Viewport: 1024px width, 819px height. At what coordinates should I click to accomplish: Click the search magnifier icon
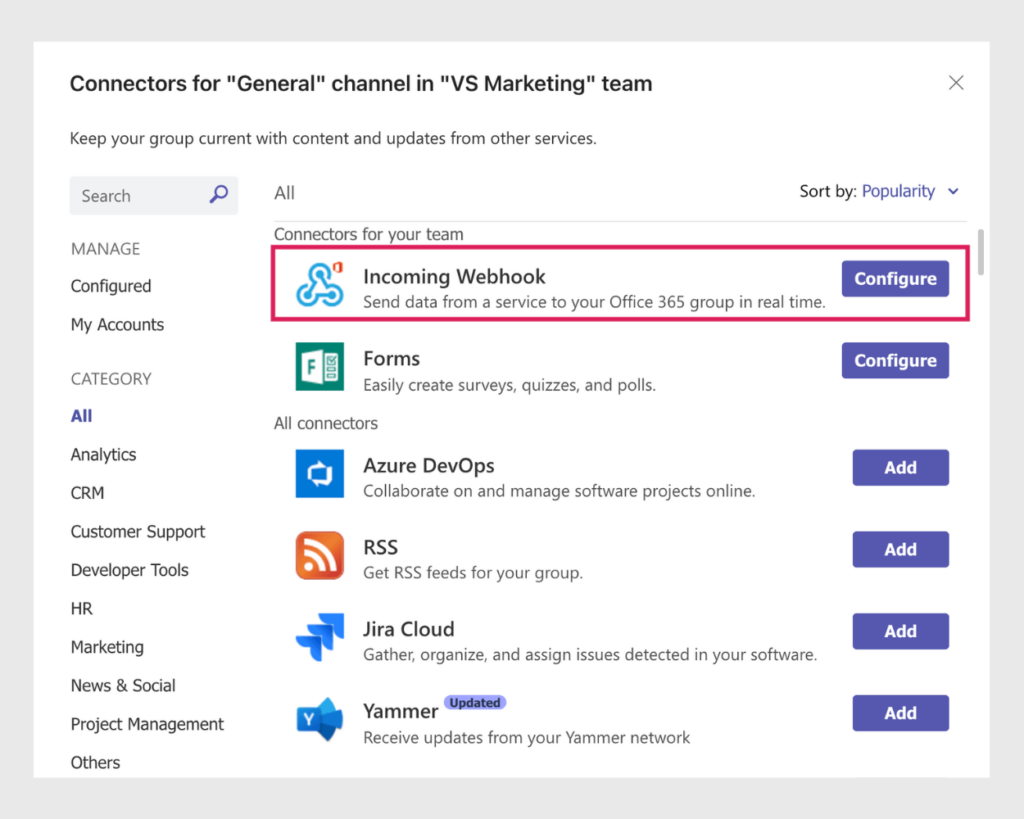[x=219, y=194]
